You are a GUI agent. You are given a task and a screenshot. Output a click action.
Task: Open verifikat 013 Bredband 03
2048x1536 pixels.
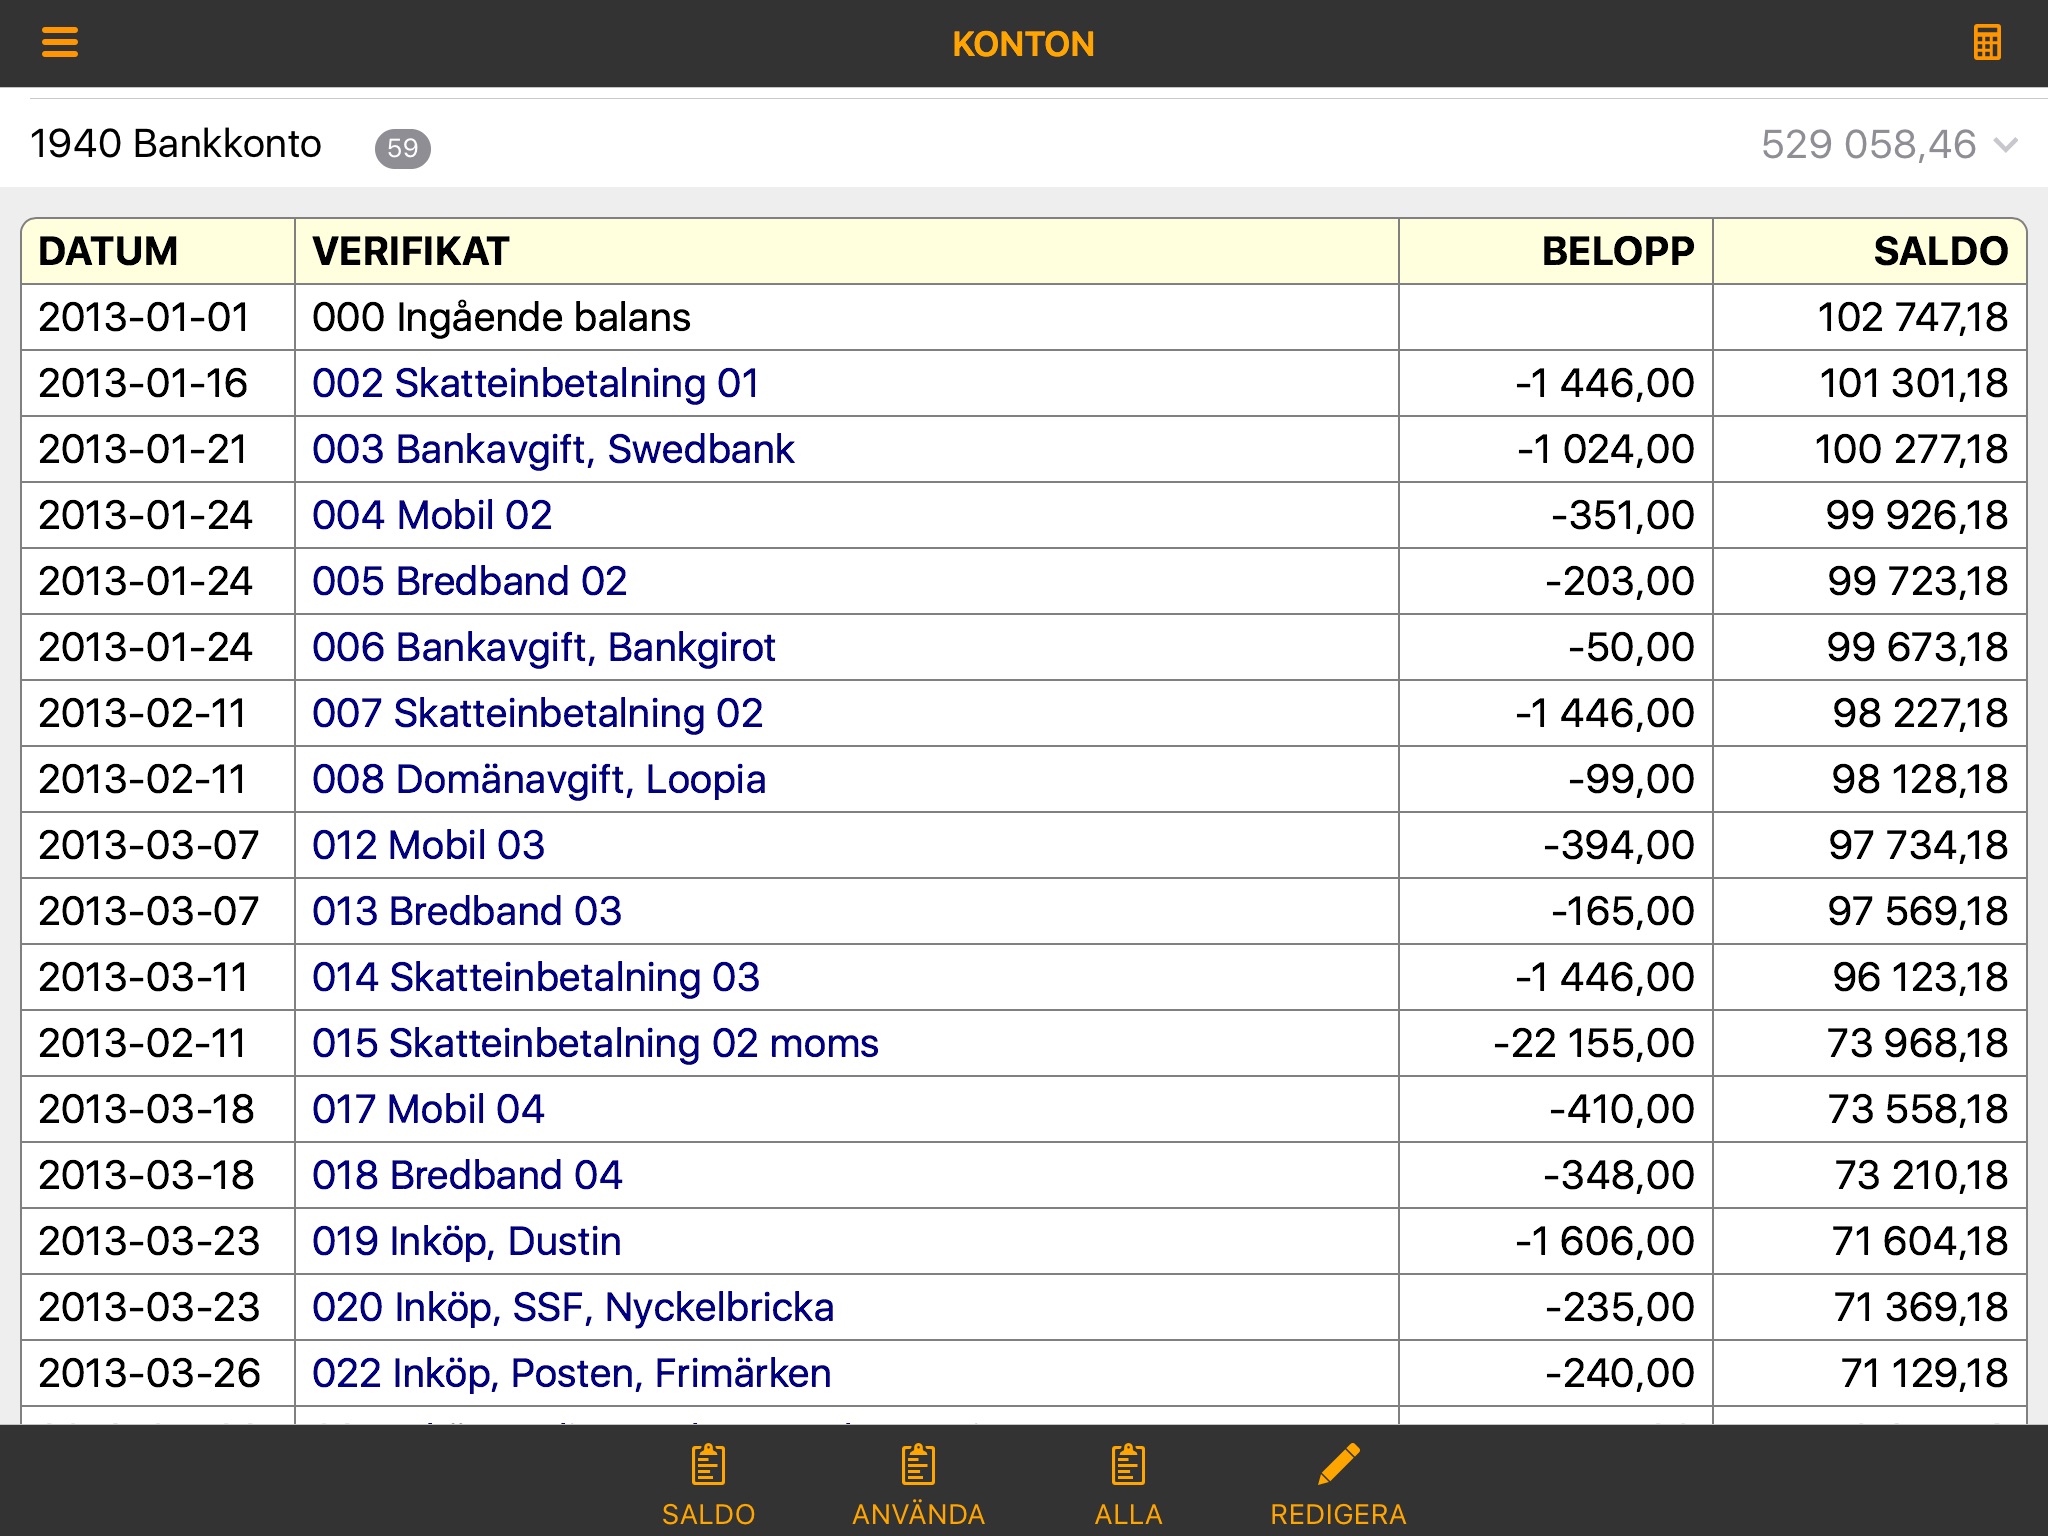tap(467, 911)
